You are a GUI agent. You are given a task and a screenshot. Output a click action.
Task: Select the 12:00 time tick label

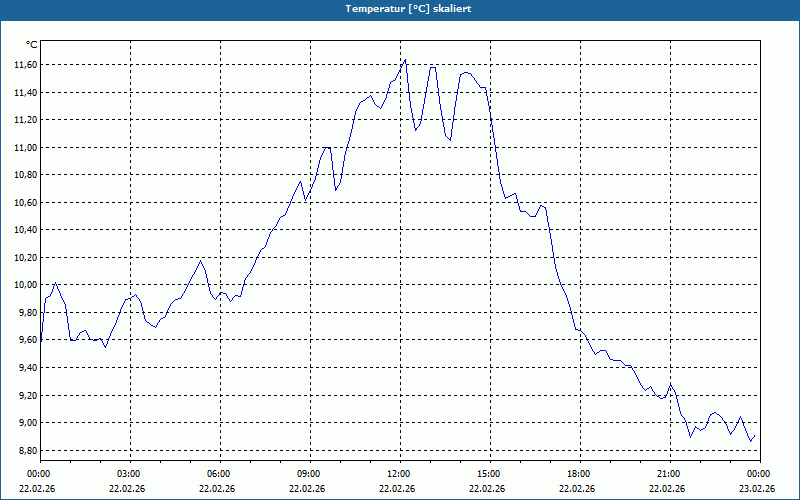click(401, 474)
